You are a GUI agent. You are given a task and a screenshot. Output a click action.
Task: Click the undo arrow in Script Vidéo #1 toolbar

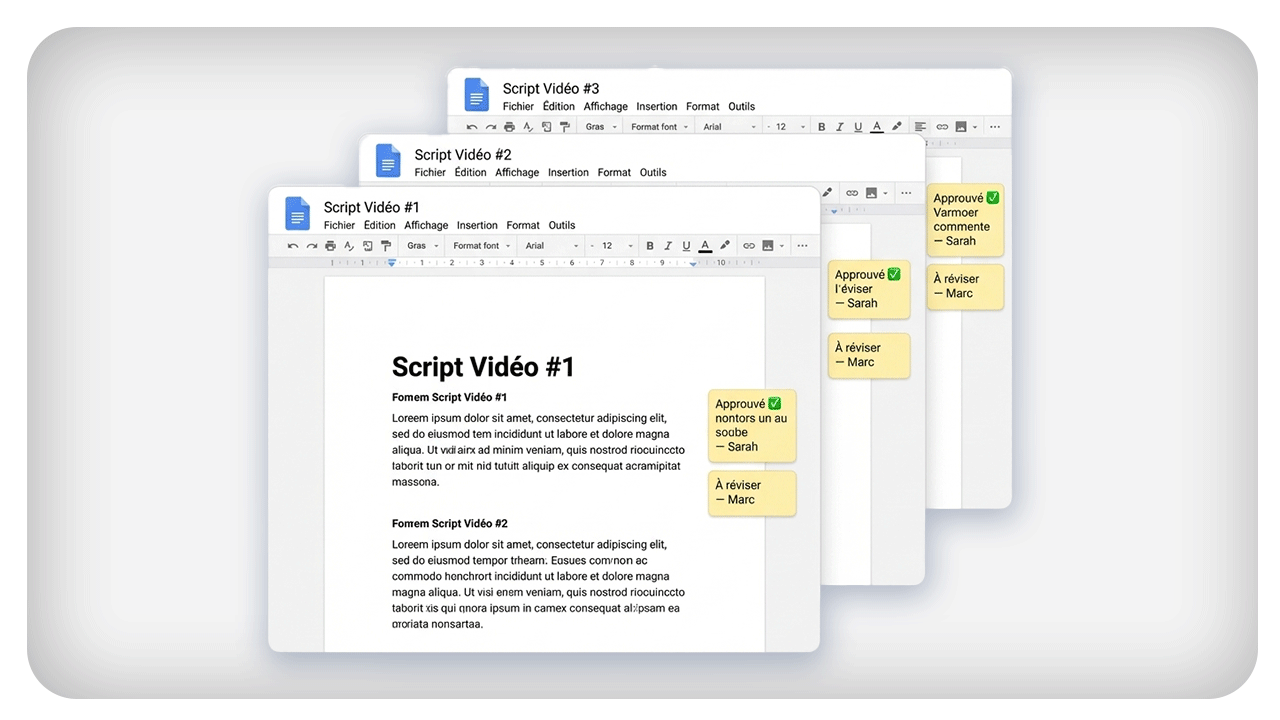point(292,246)
